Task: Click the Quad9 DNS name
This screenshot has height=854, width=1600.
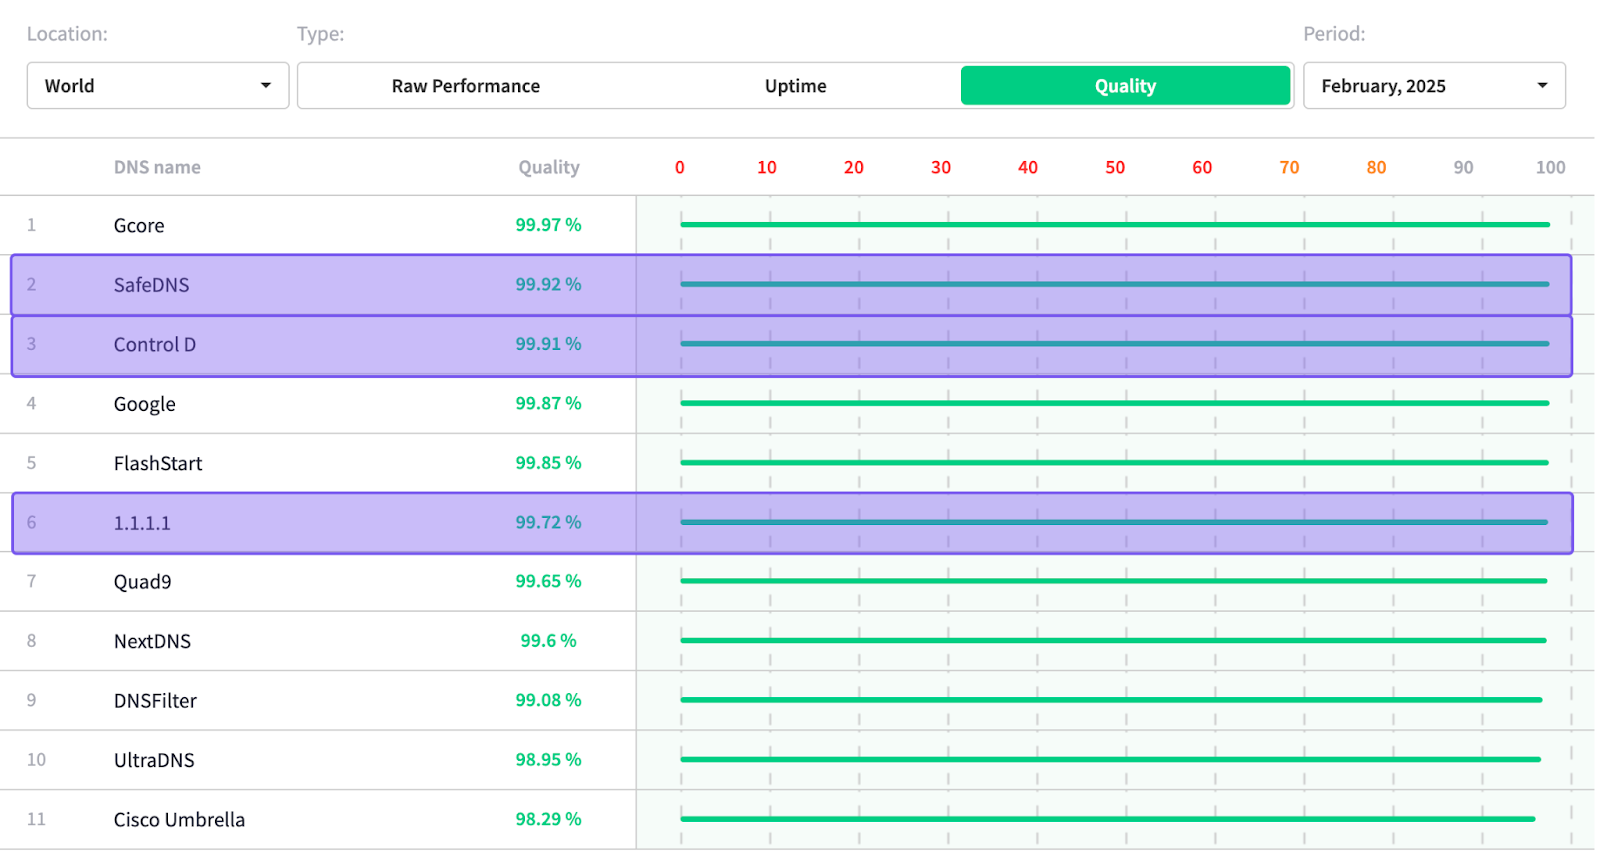Action: 142,582
